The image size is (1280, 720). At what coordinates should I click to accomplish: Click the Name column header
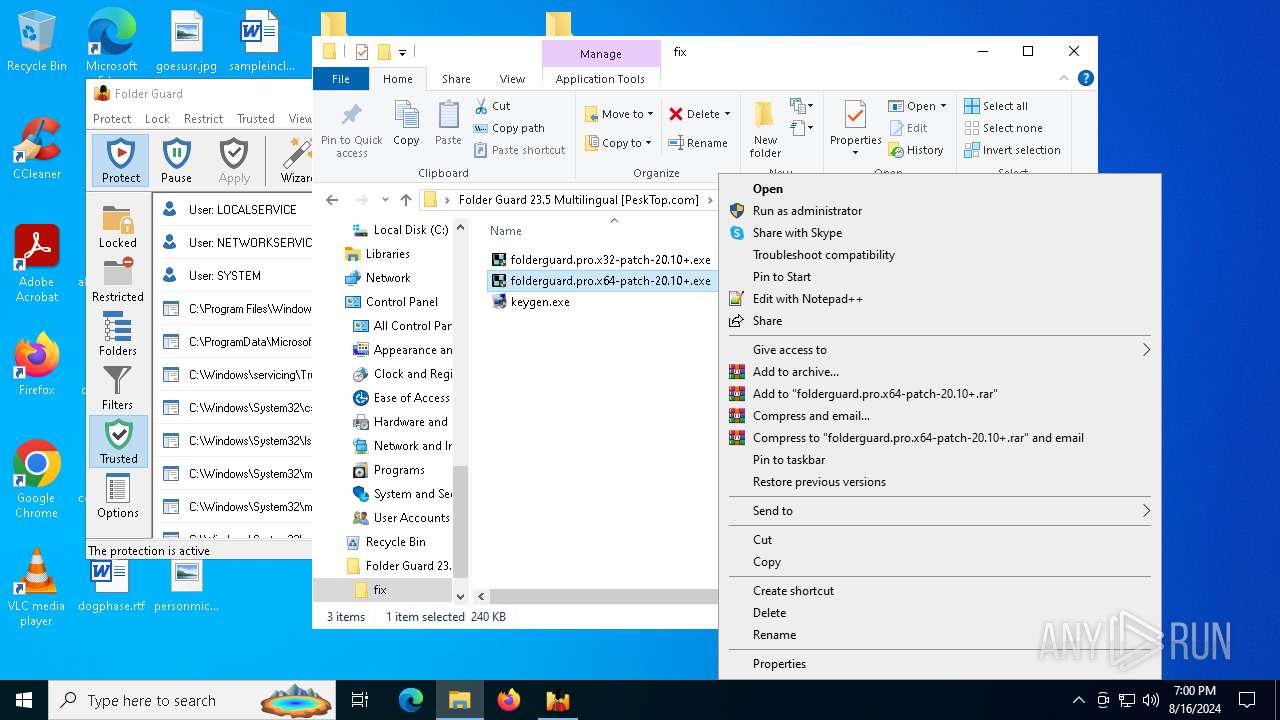506,231
